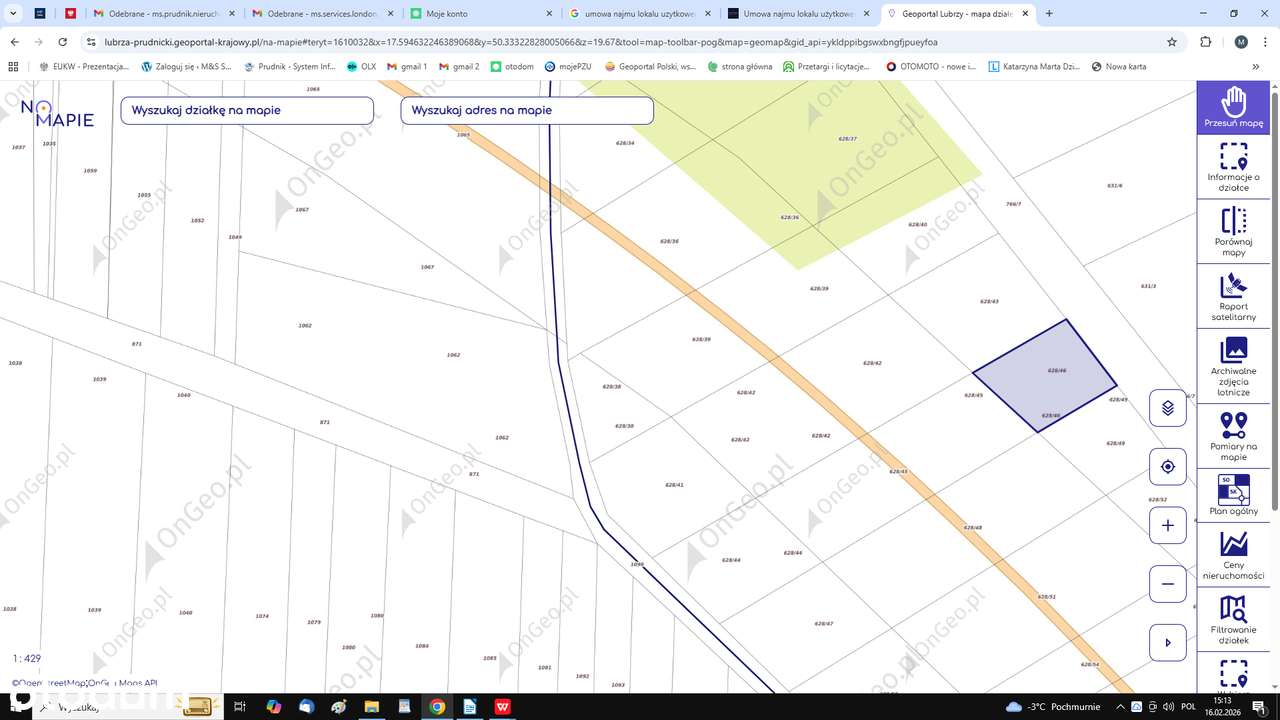
Task: Open Katarzyna Marta Dzi bookmark
Action: point(1034,67)
